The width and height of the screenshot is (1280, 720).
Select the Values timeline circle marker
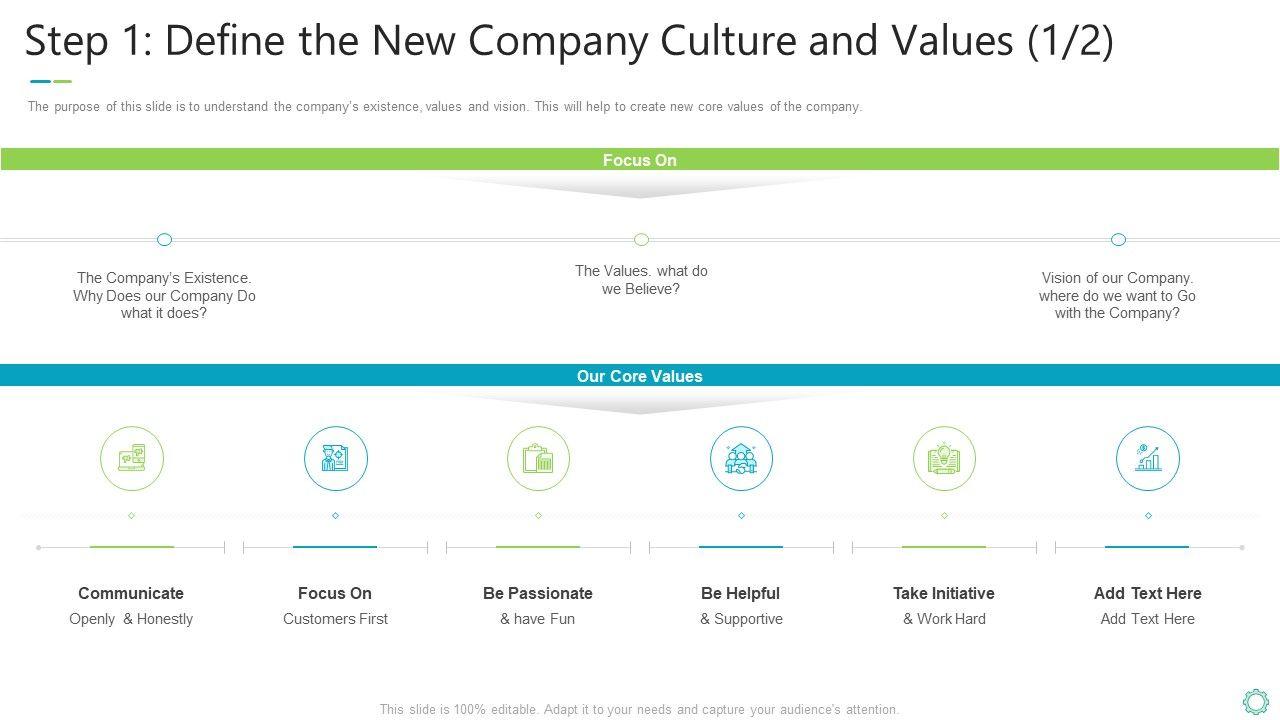641,239
